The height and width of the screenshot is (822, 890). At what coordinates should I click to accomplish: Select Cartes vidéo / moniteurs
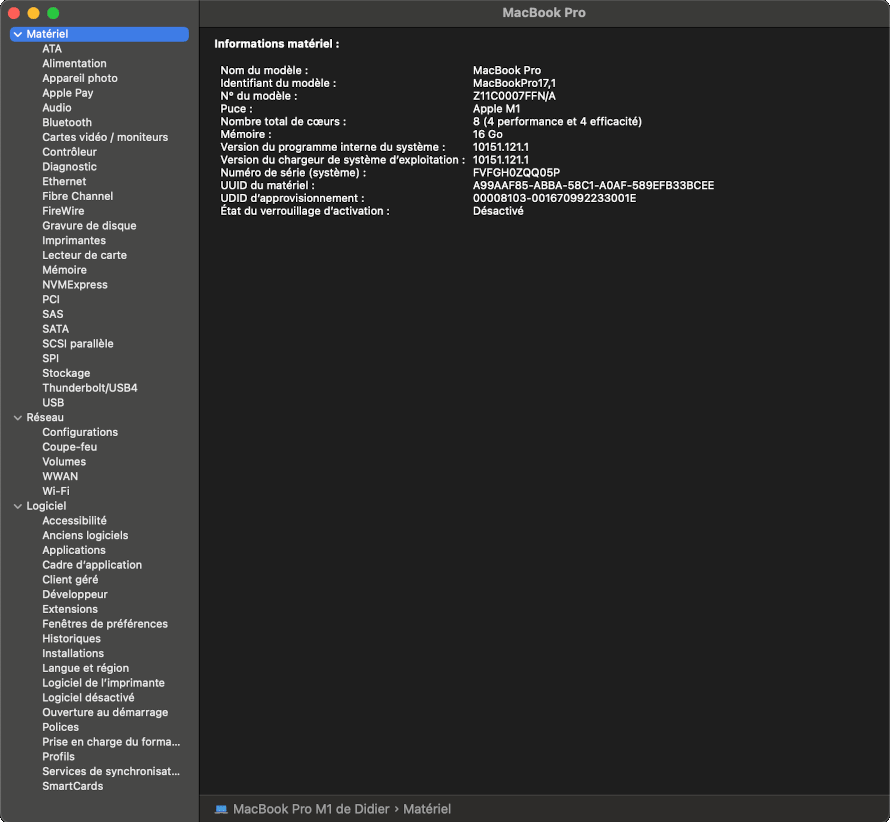(x=105, y=137)
